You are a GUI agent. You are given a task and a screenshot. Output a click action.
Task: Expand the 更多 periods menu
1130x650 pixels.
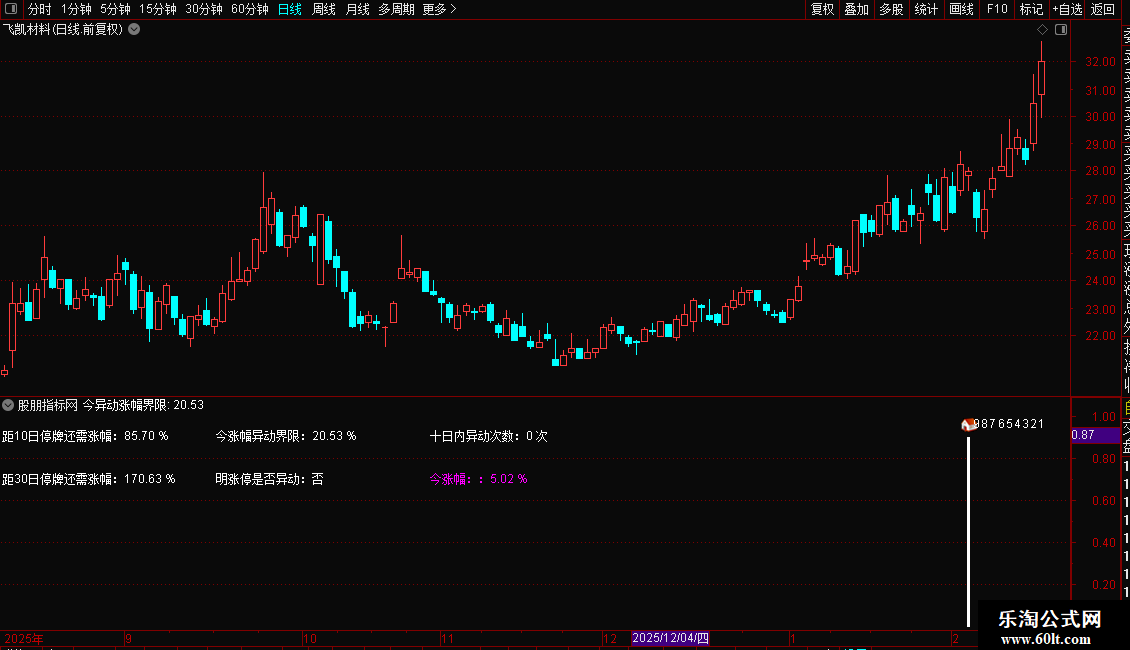coord(440,9)
